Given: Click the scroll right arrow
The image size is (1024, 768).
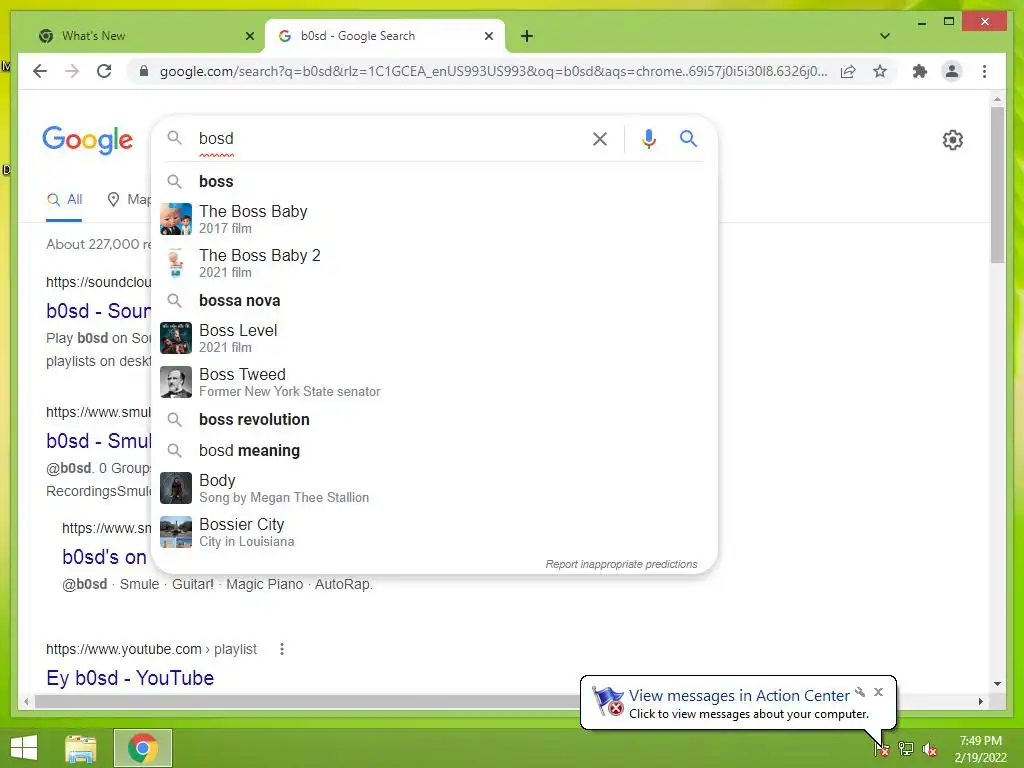Looking at the screenshot, I should click(x=980, y=701).
